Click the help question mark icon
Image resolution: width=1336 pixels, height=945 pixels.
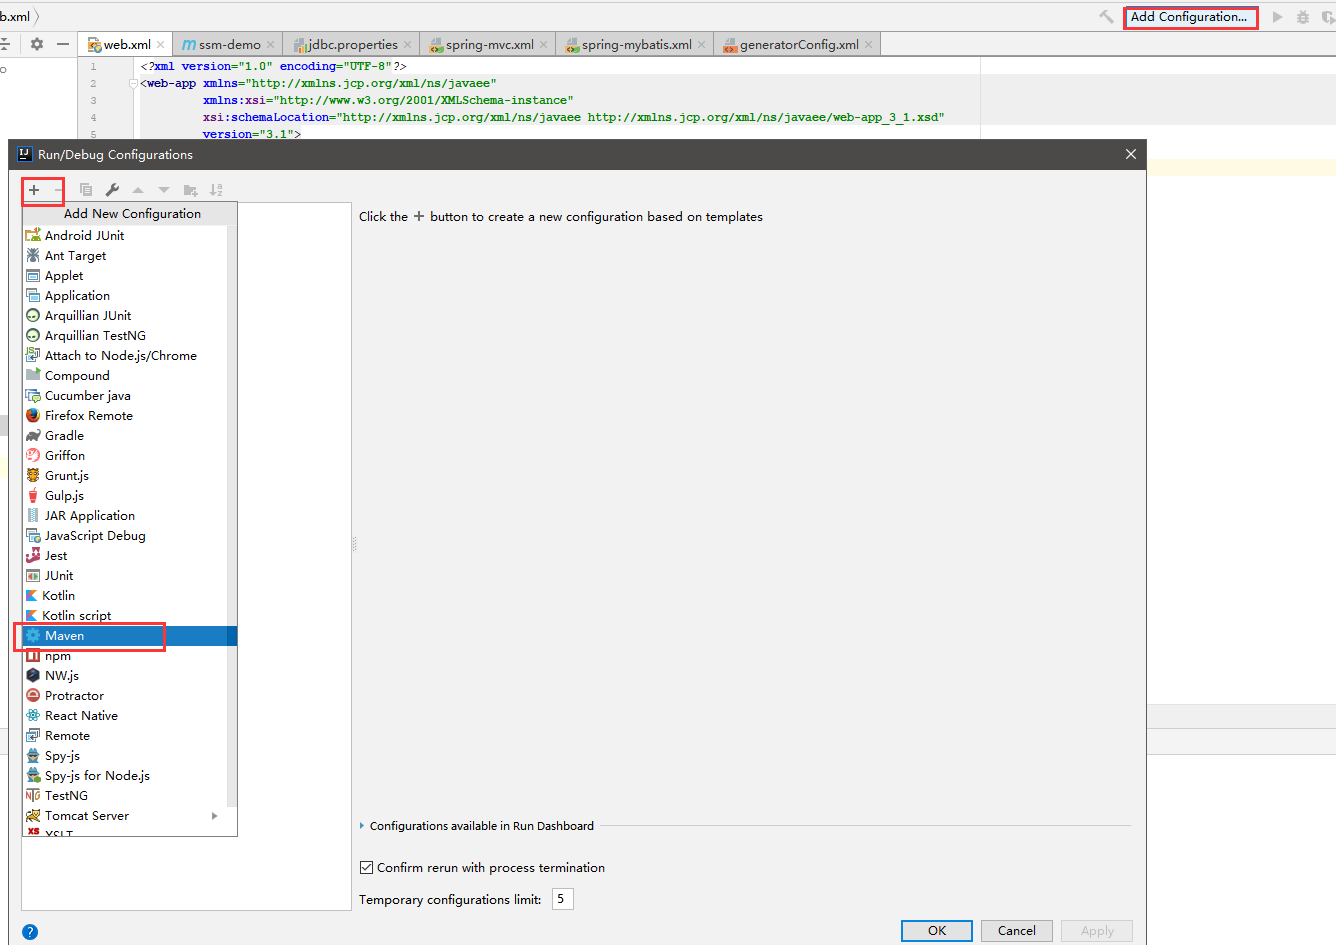tap(30, 932)
